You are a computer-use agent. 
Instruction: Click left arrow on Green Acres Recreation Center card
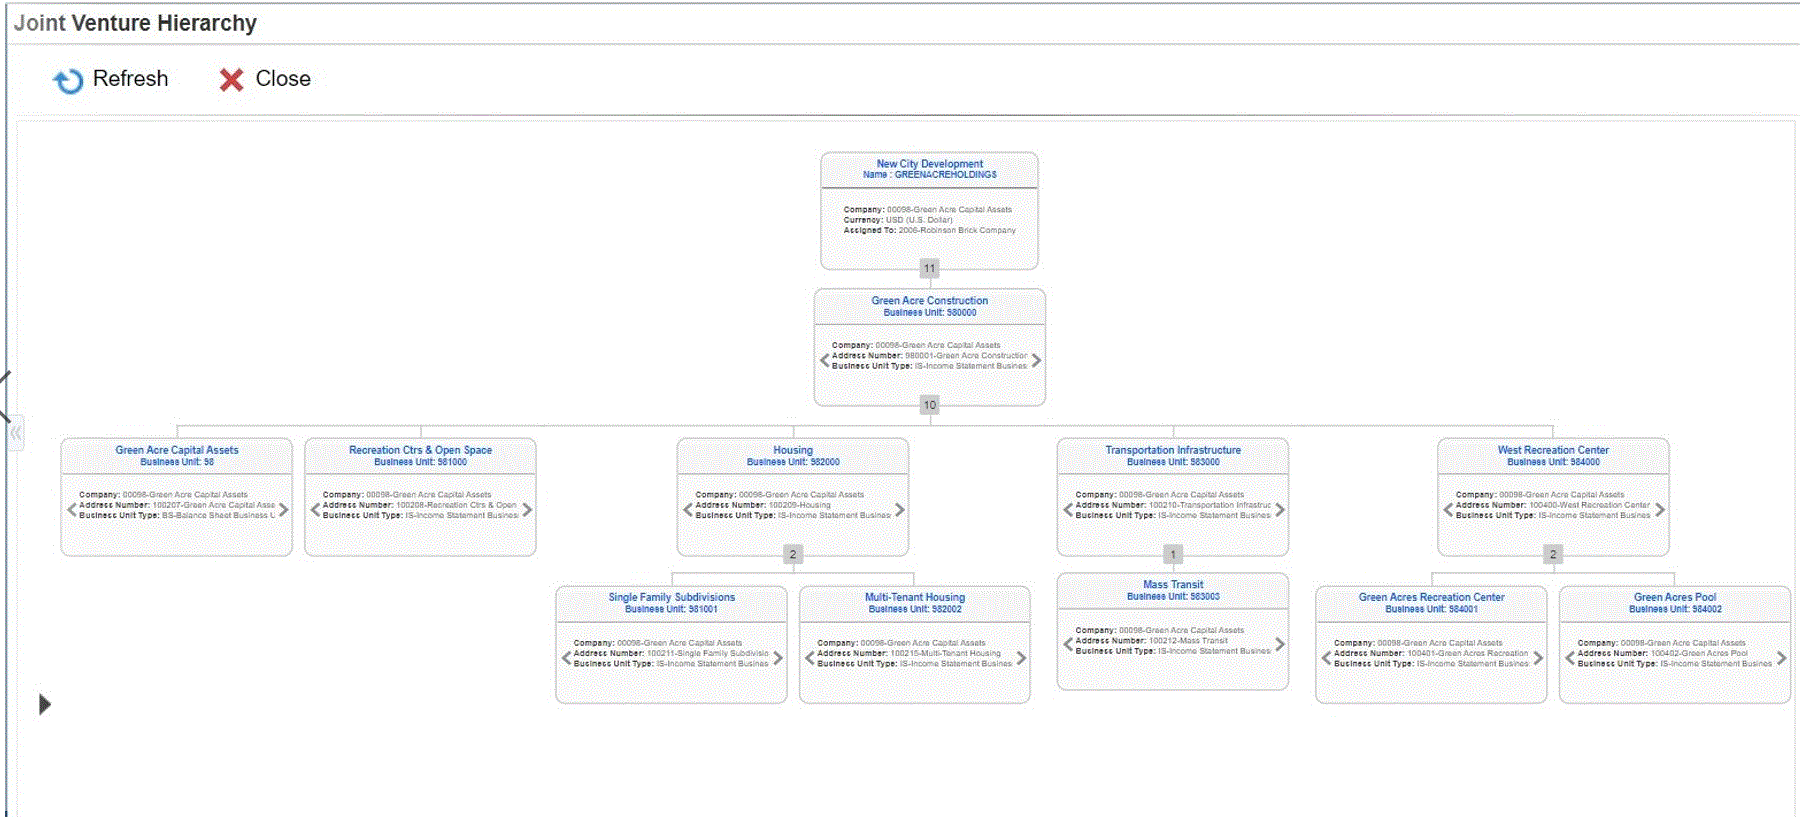tap(1325, 658)
